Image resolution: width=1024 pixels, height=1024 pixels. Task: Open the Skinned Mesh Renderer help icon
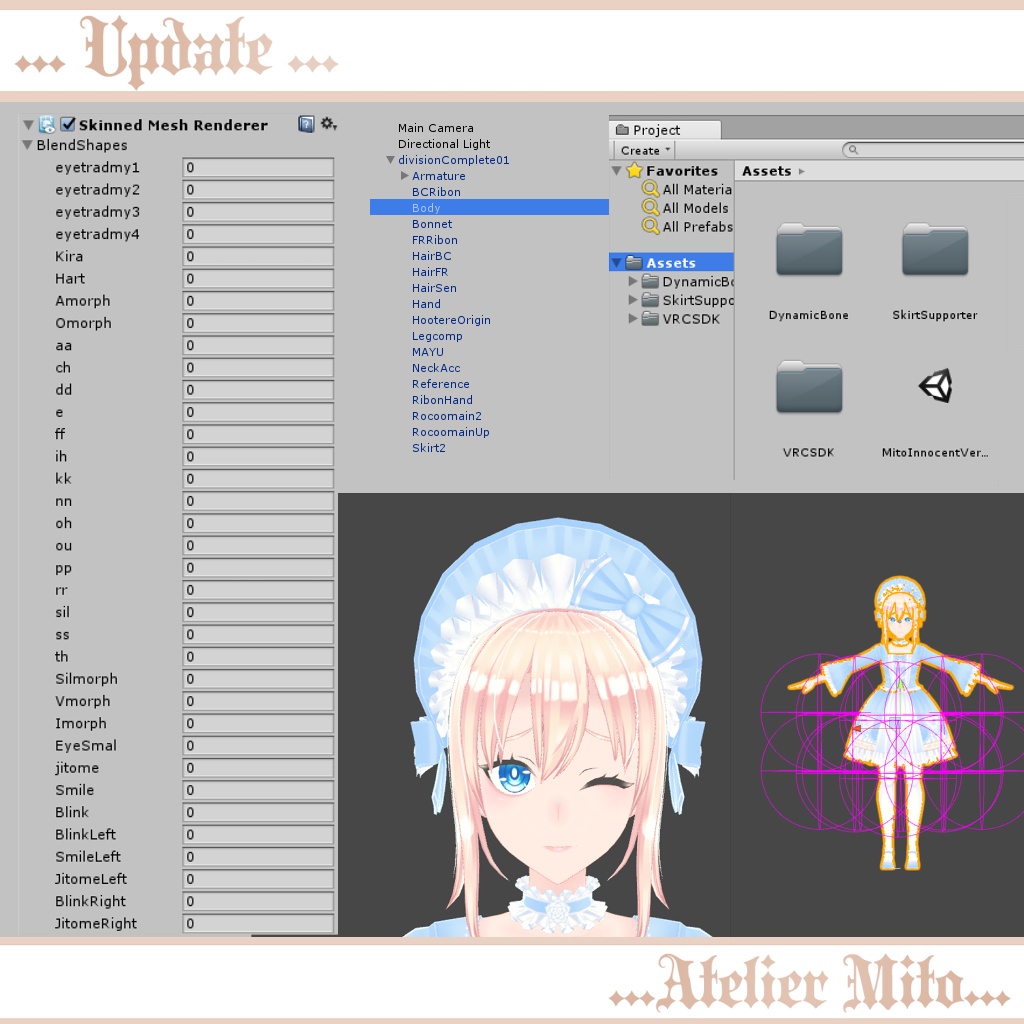[x=306, y=124]
